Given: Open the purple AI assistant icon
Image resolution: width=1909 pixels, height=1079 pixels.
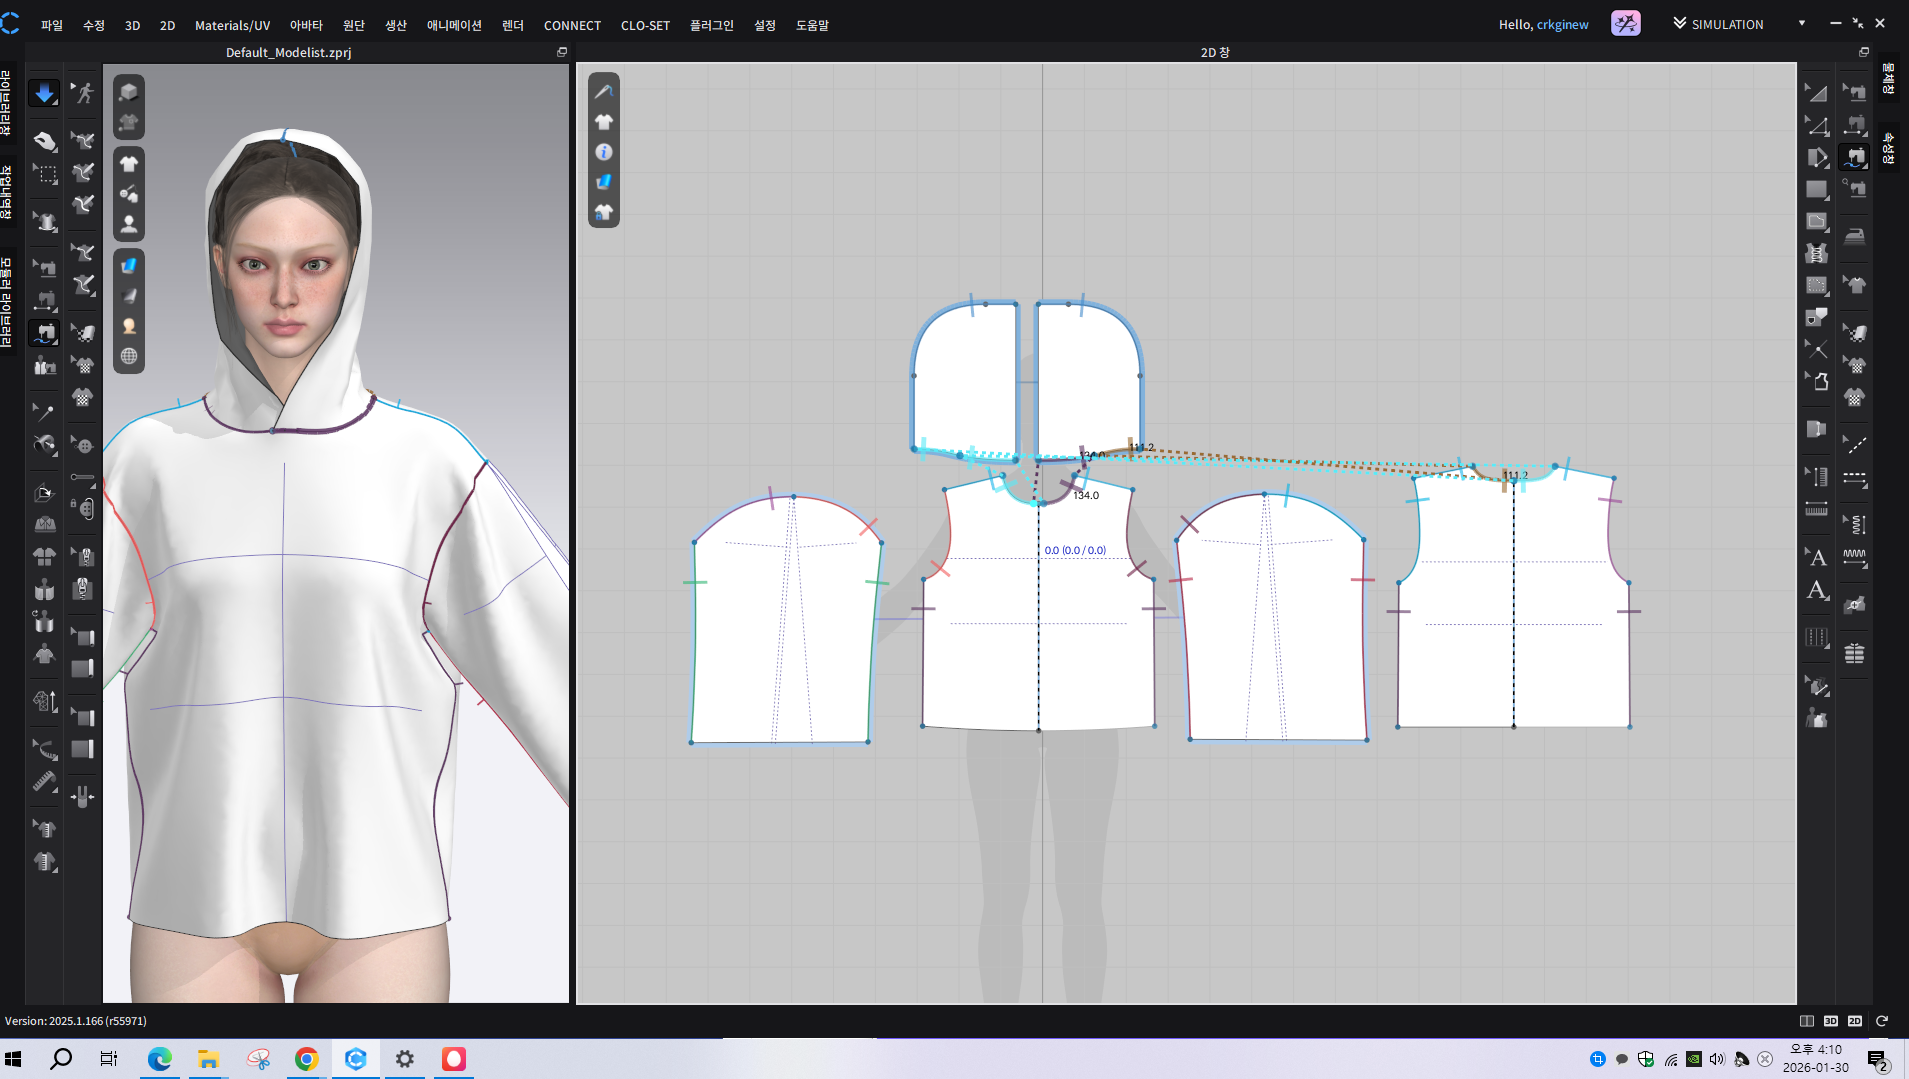Looking at the screenshot, I should click(x=1625, y=24).
